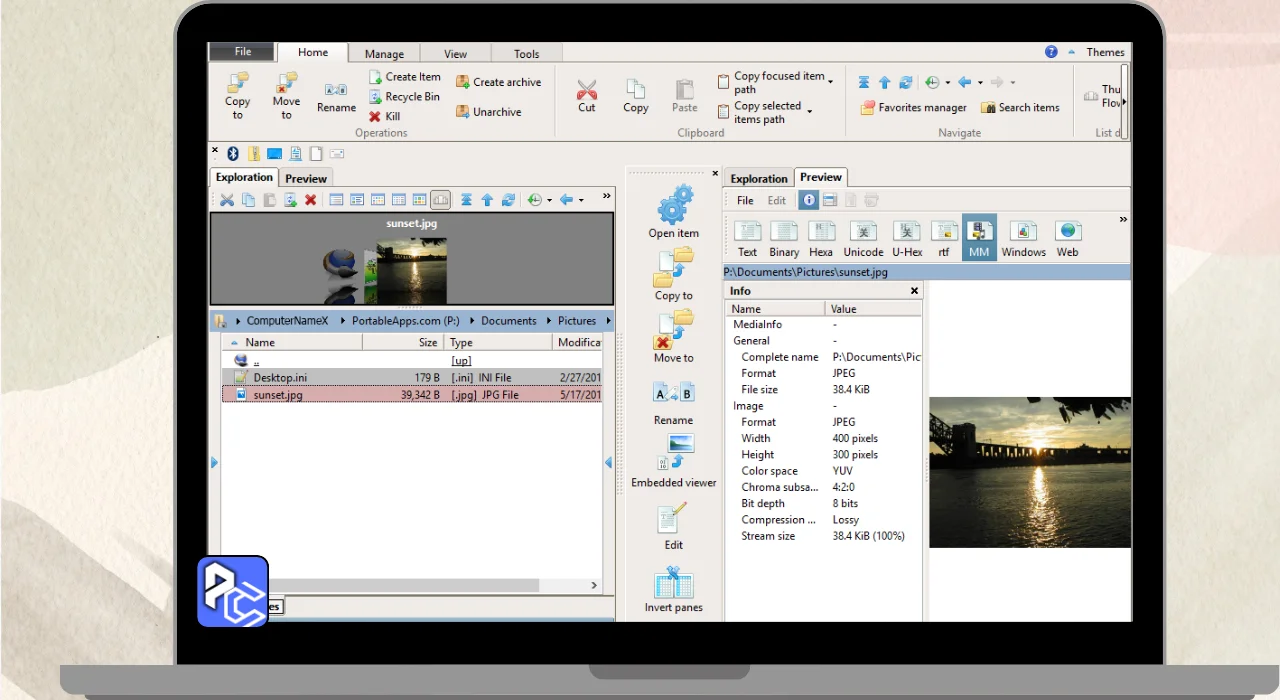This screenshot has height=700, width=1280.
Task: Toggle the Info panel button in preview toolbar
Action: pos(808,200)
